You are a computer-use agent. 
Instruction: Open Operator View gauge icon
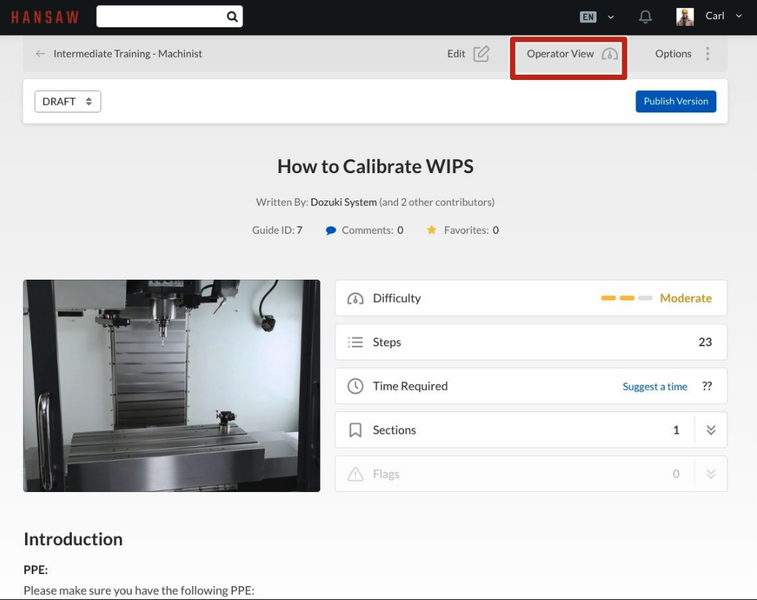point(609,54)
